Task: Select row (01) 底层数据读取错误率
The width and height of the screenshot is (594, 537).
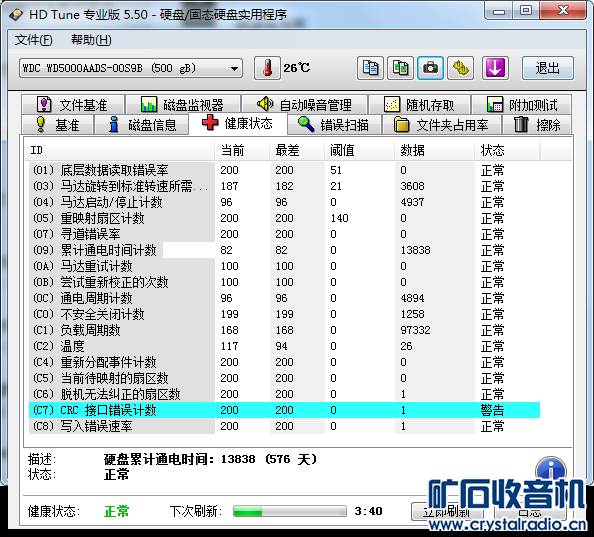Action: click(284, 170)
